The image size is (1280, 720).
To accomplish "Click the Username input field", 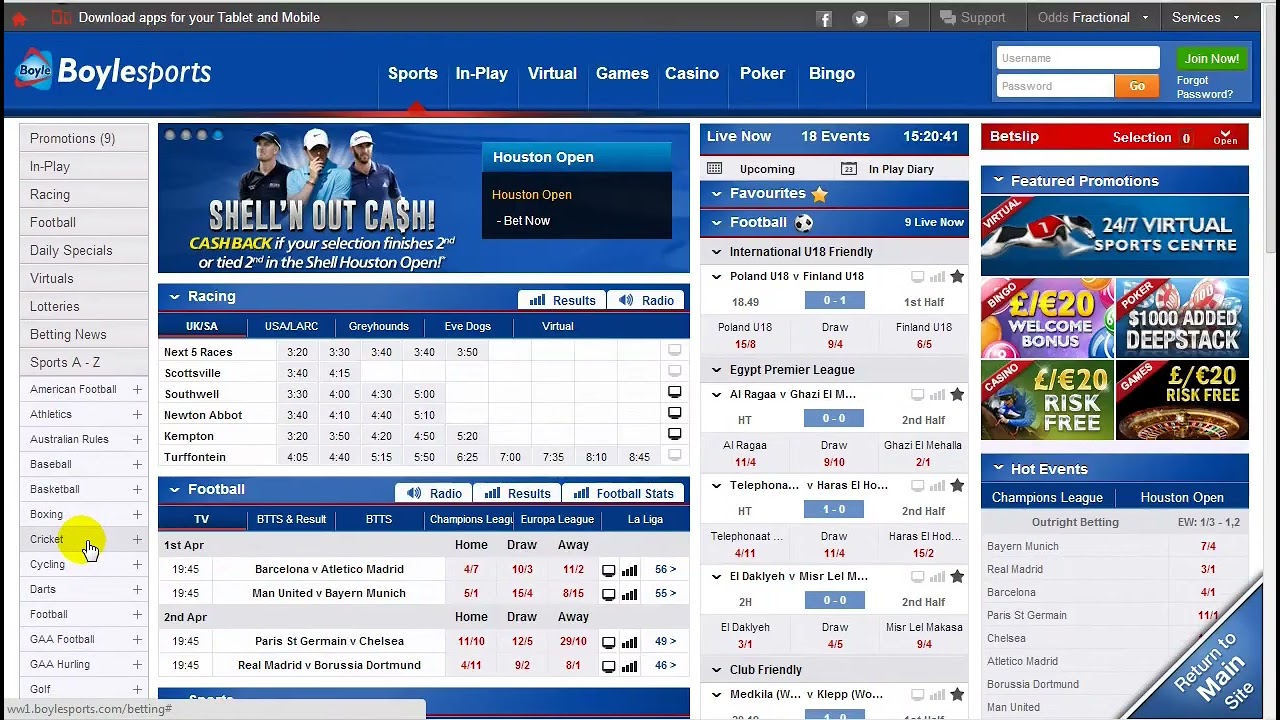I will tap(1078, 58).
